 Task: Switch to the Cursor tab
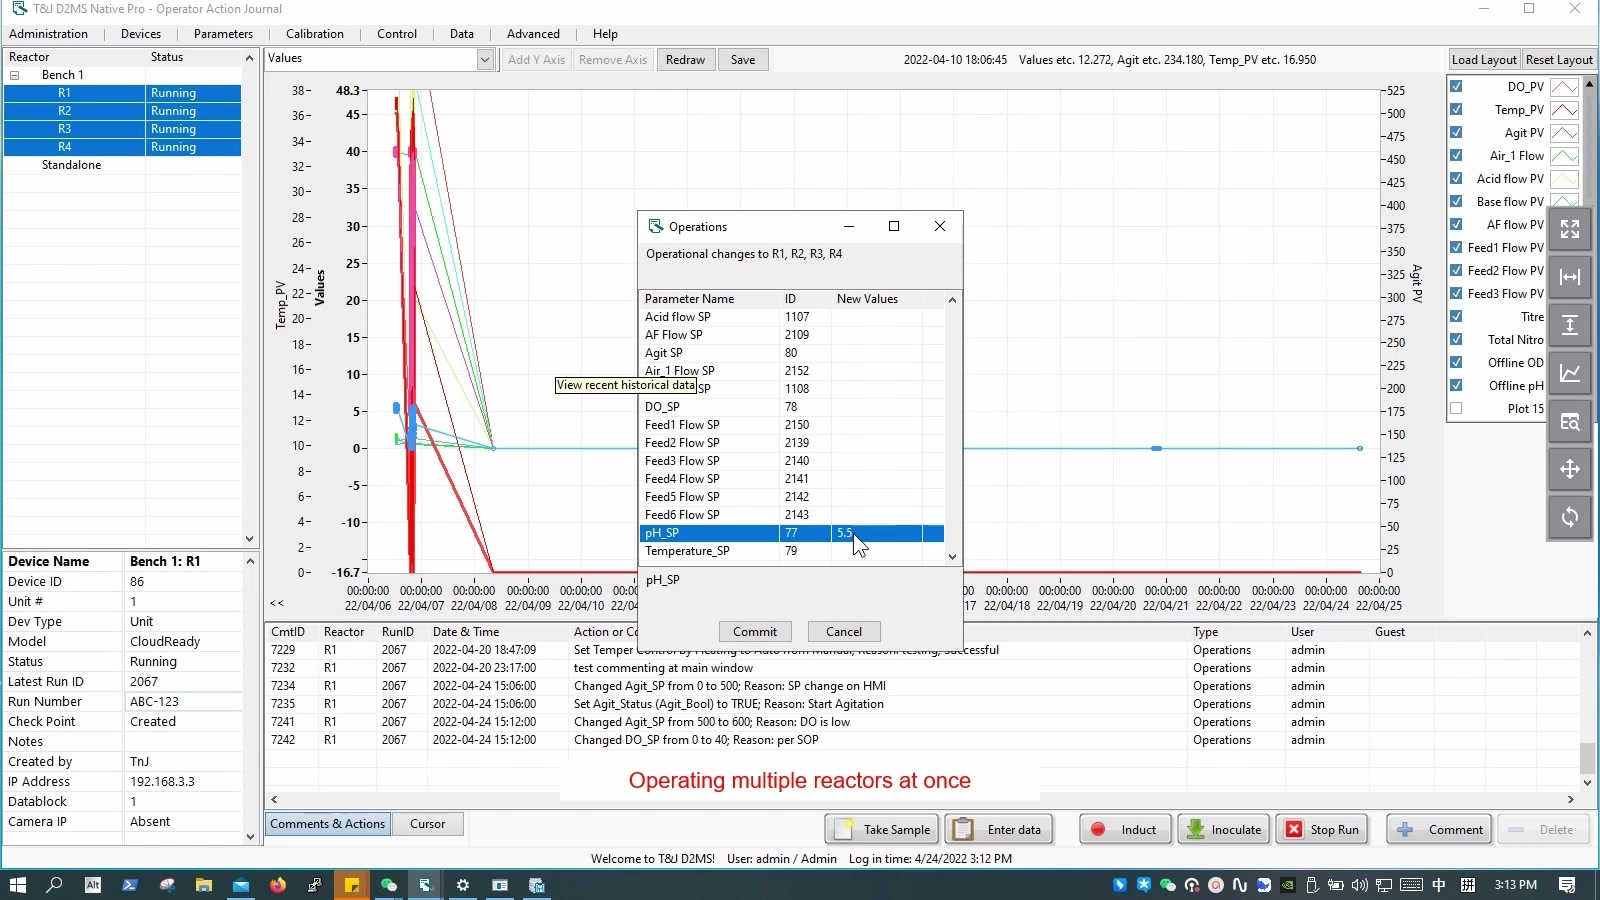pos(428,824)
